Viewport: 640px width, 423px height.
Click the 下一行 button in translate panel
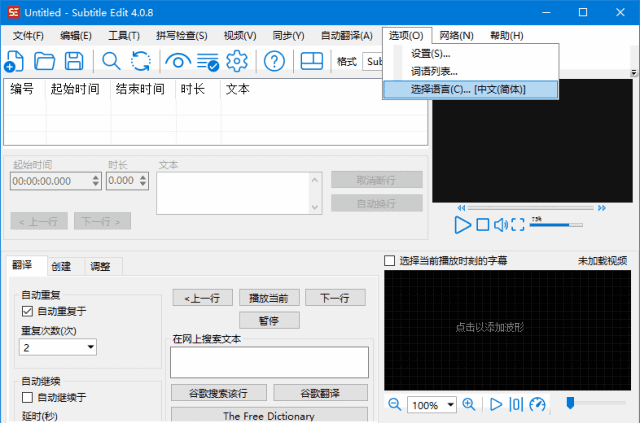click(x=335, y=298)
